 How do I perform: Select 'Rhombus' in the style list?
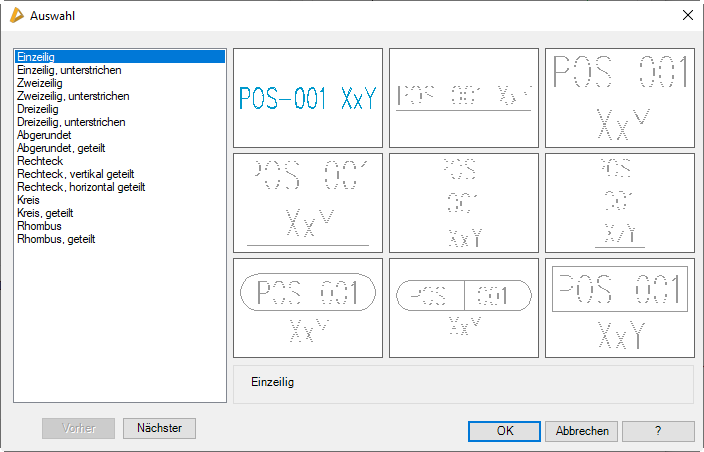[39, 226]
